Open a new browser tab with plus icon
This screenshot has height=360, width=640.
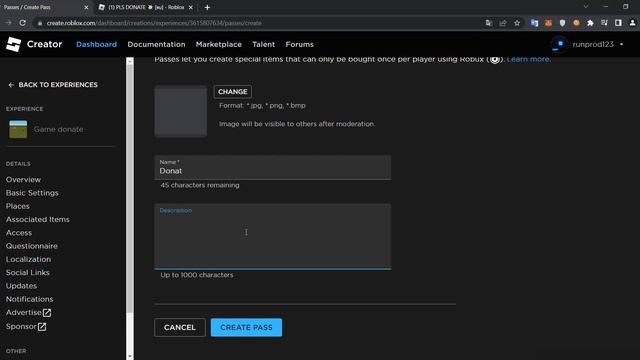coord(207,7)
